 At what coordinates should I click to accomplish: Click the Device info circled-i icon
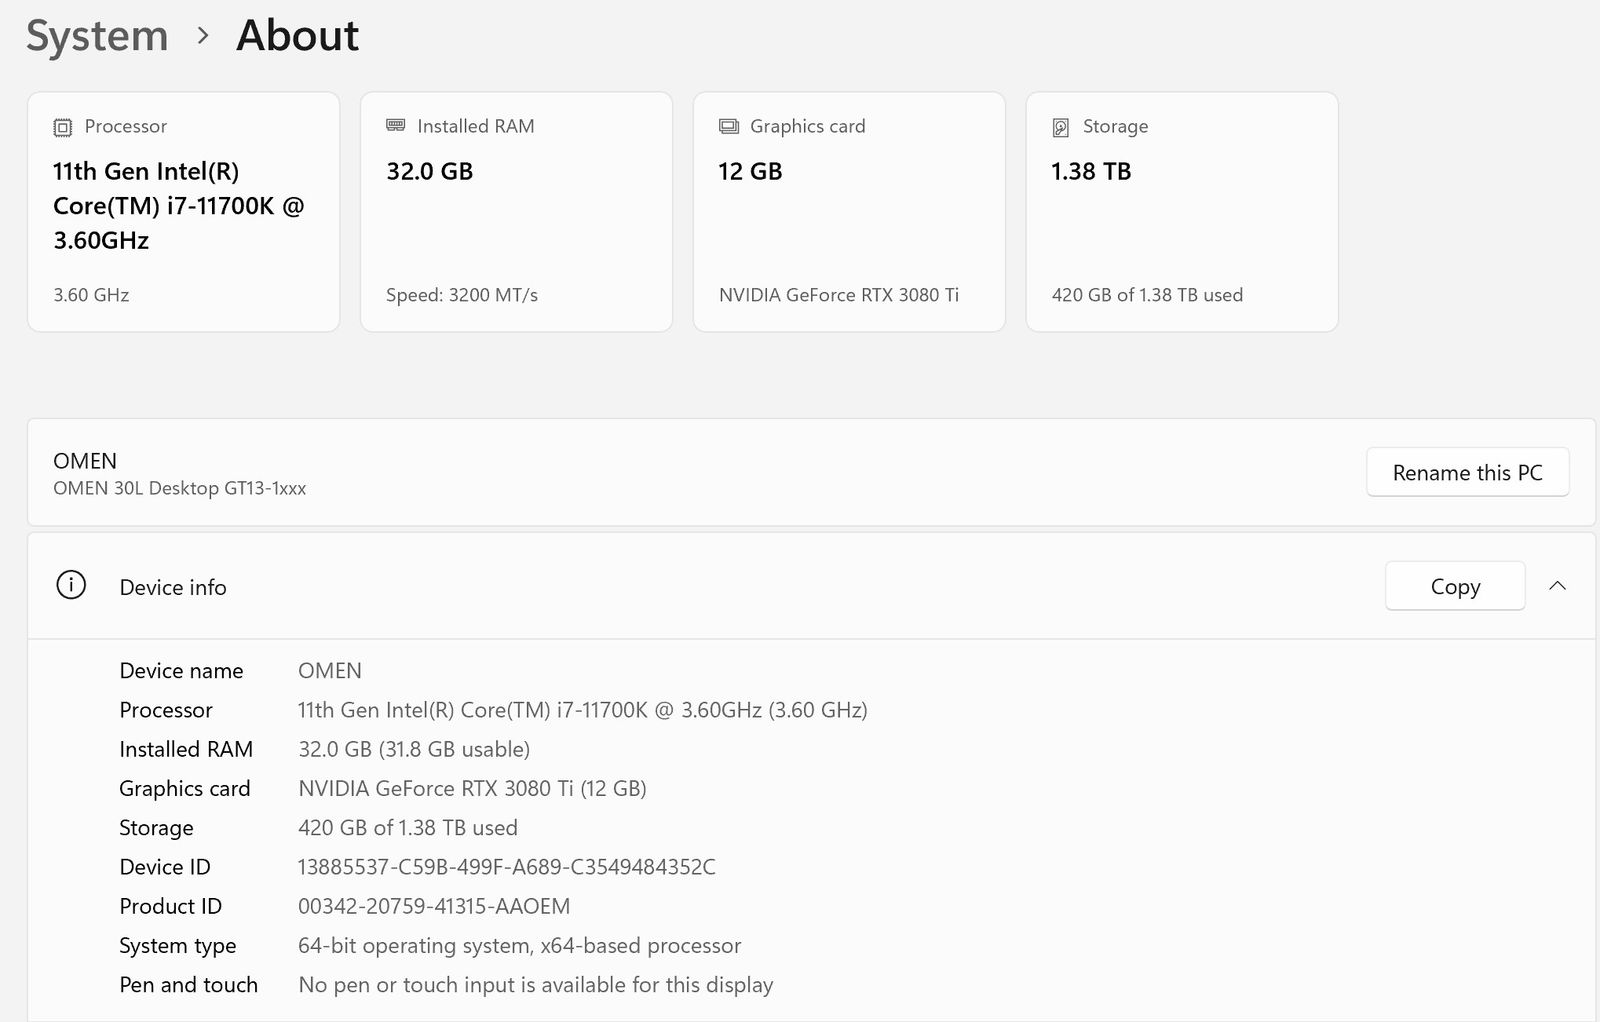tap(71, 585)
